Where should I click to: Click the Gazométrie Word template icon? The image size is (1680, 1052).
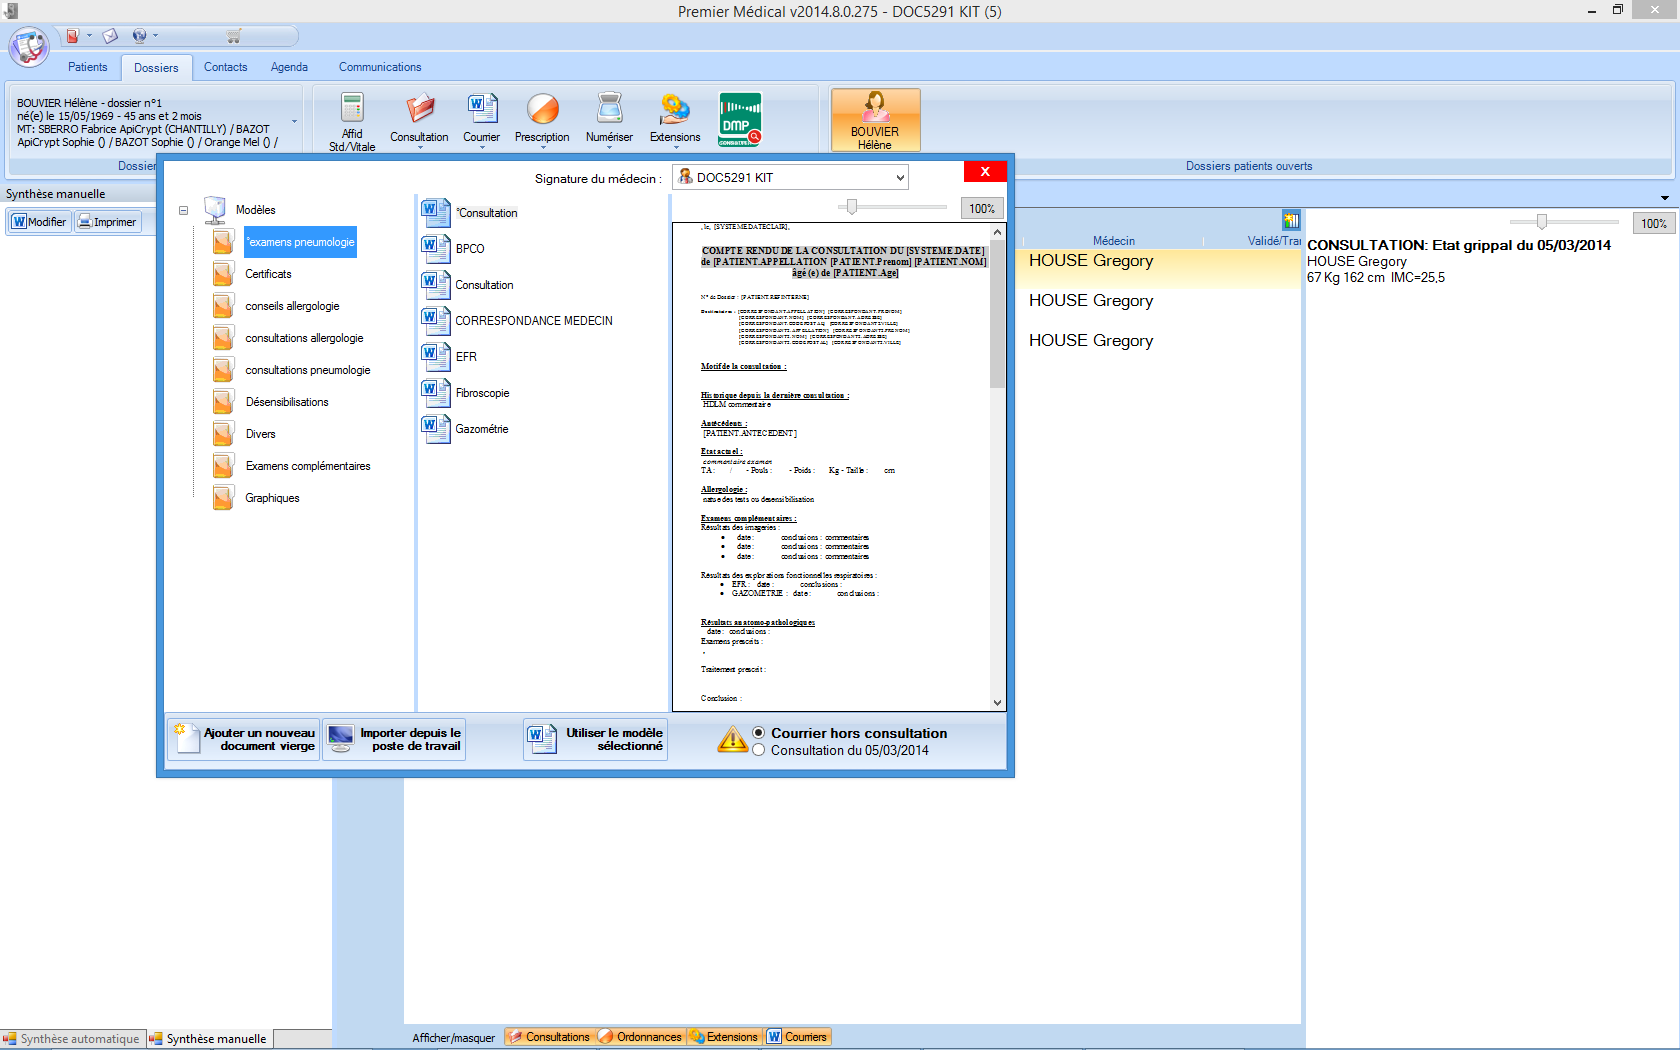[435, 428]
